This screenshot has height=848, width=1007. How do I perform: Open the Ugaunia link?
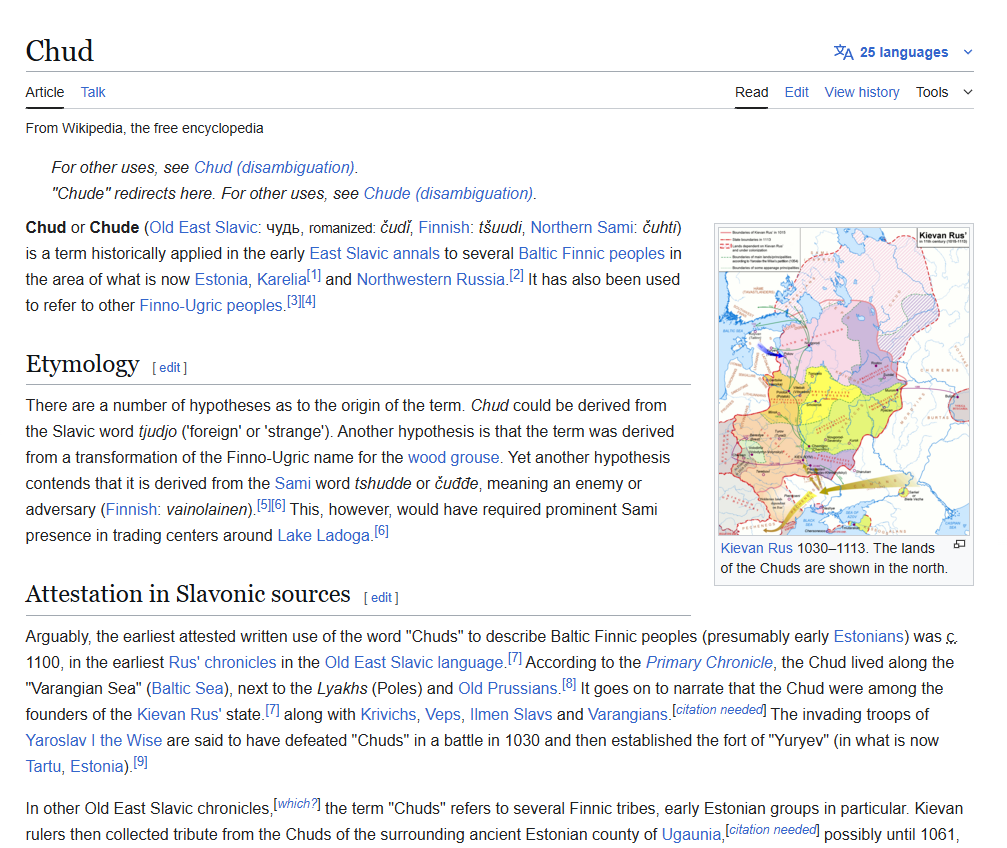click(x=691, y=835)
